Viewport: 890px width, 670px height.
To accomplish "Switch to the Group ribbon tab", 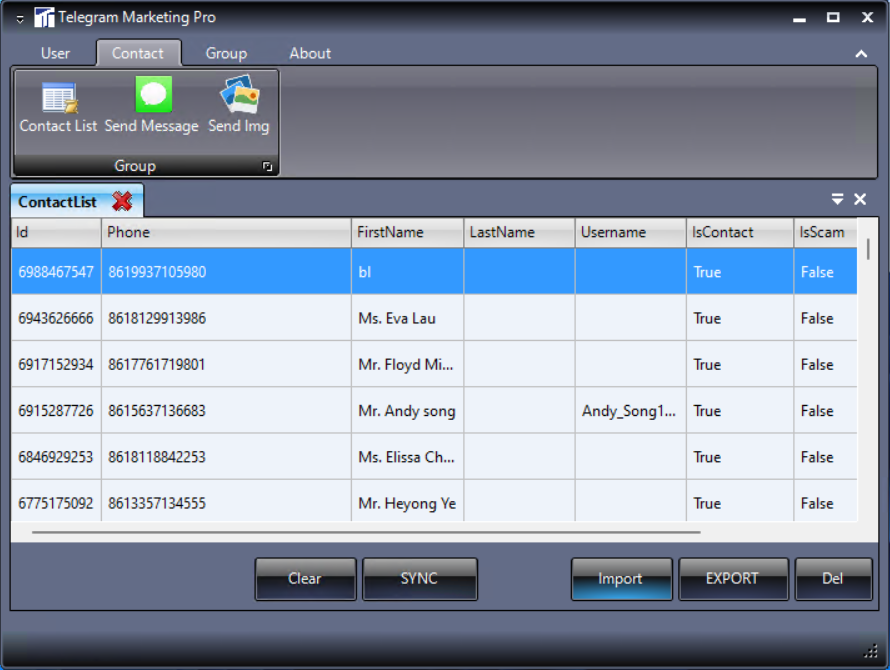I will click(x=226, y=54).
